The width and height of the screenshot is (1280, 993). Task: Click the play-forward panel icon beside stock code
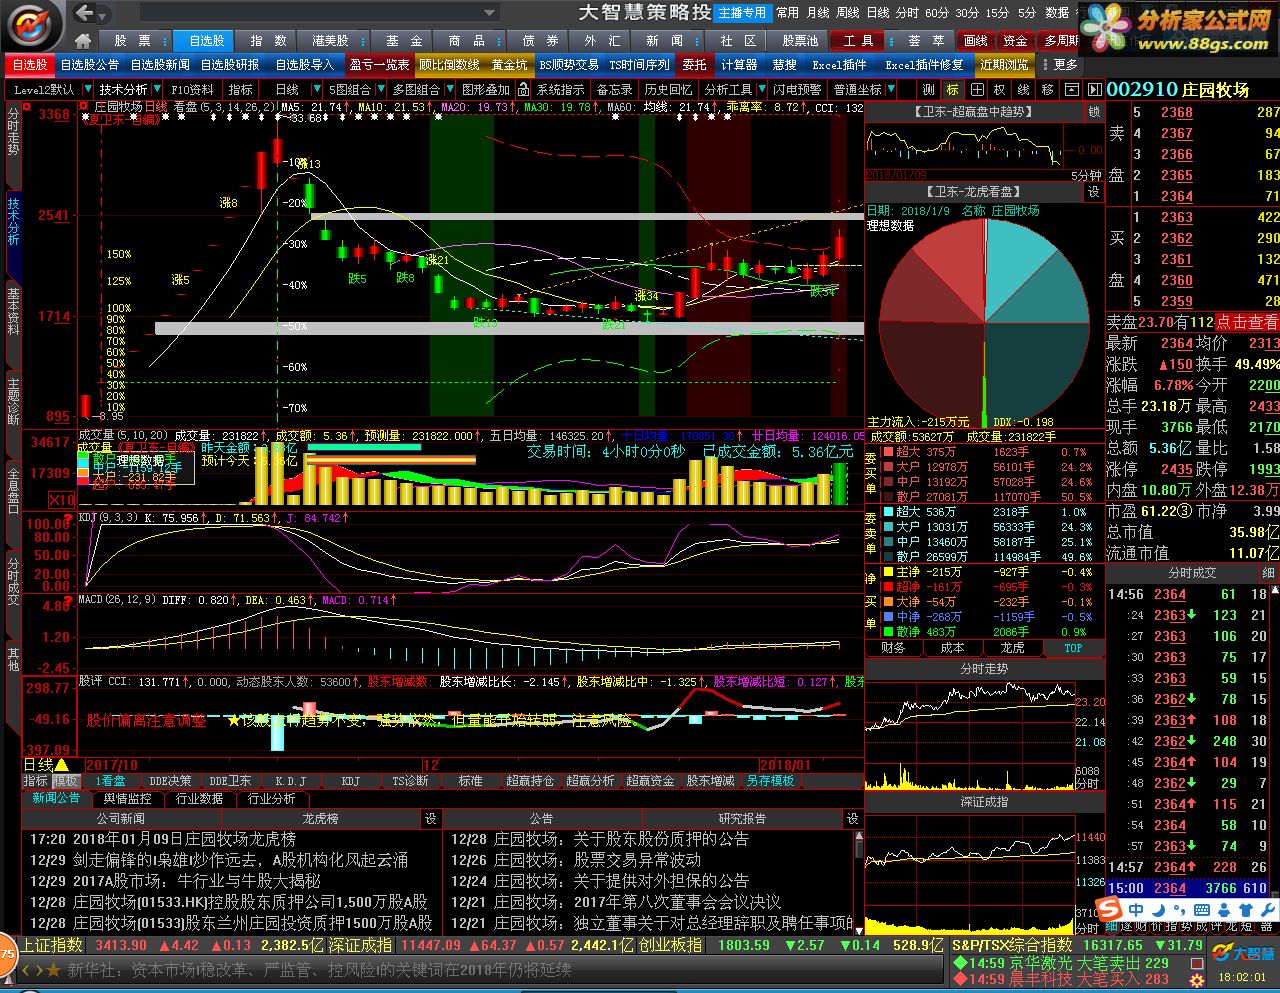click(x=1094, y=89)
